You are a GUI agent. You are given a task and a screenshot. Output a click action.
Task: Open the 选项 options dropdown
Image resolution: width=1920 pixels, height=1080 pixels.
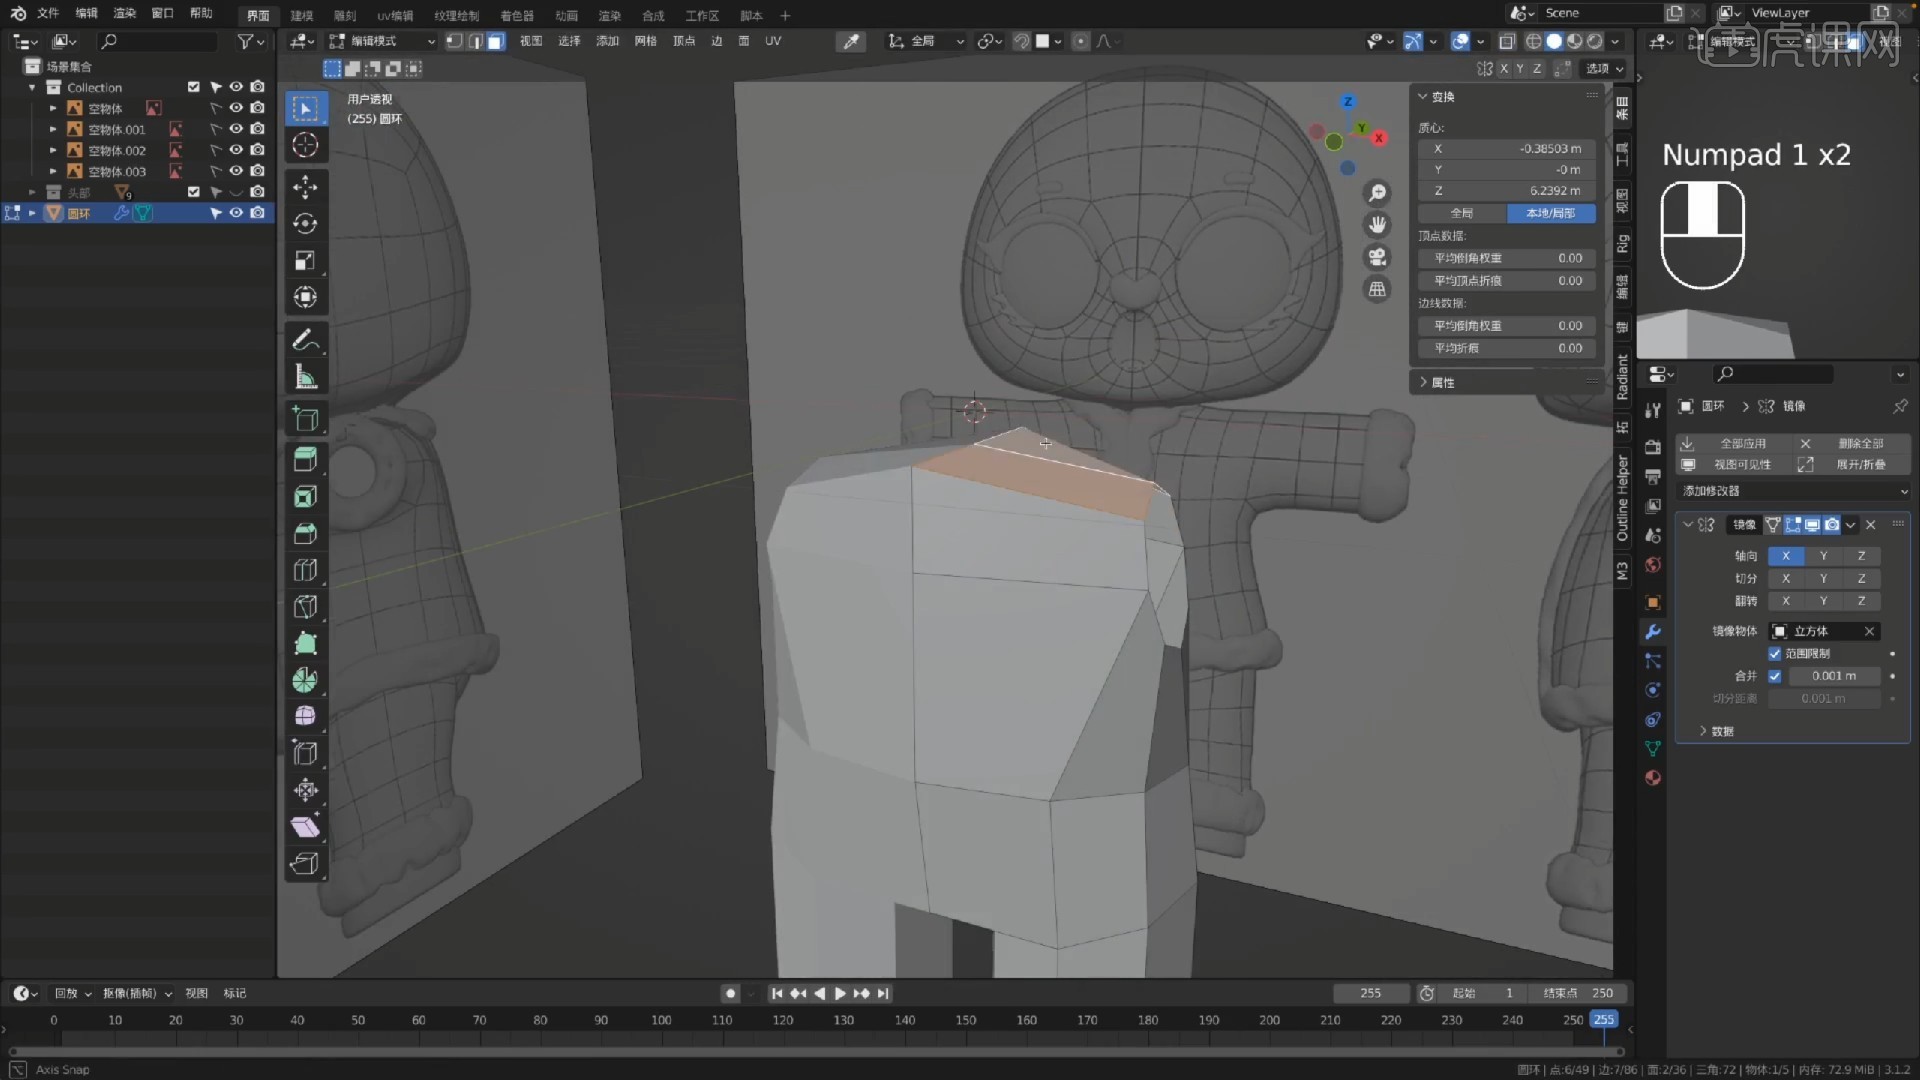1604,69
